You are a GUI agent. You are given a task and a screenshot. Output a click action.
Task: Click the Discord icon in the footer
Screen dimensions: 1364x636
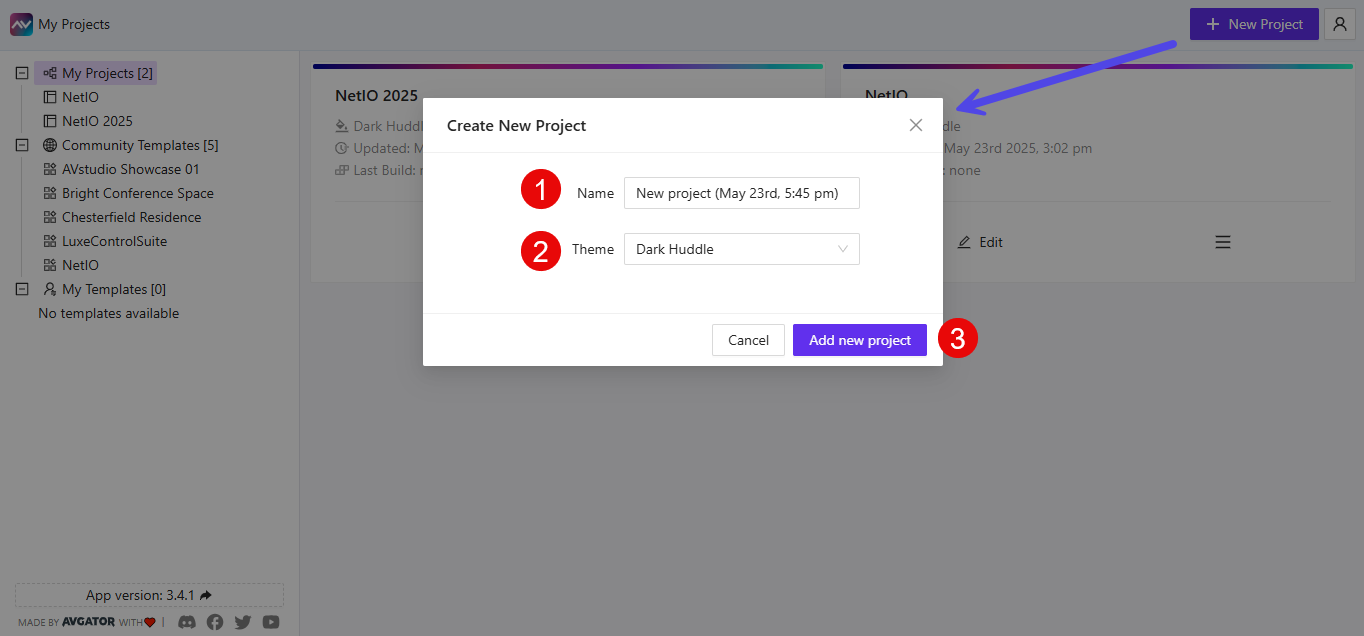(186, 622)
